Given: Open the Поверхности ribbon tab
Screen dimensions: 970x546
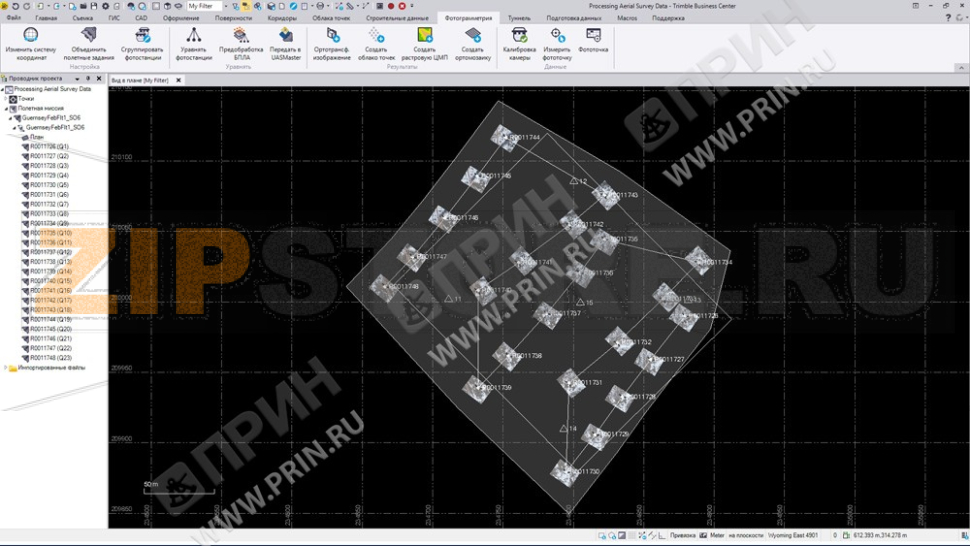Looking at the screenshot, I should (x=233, y=18).
